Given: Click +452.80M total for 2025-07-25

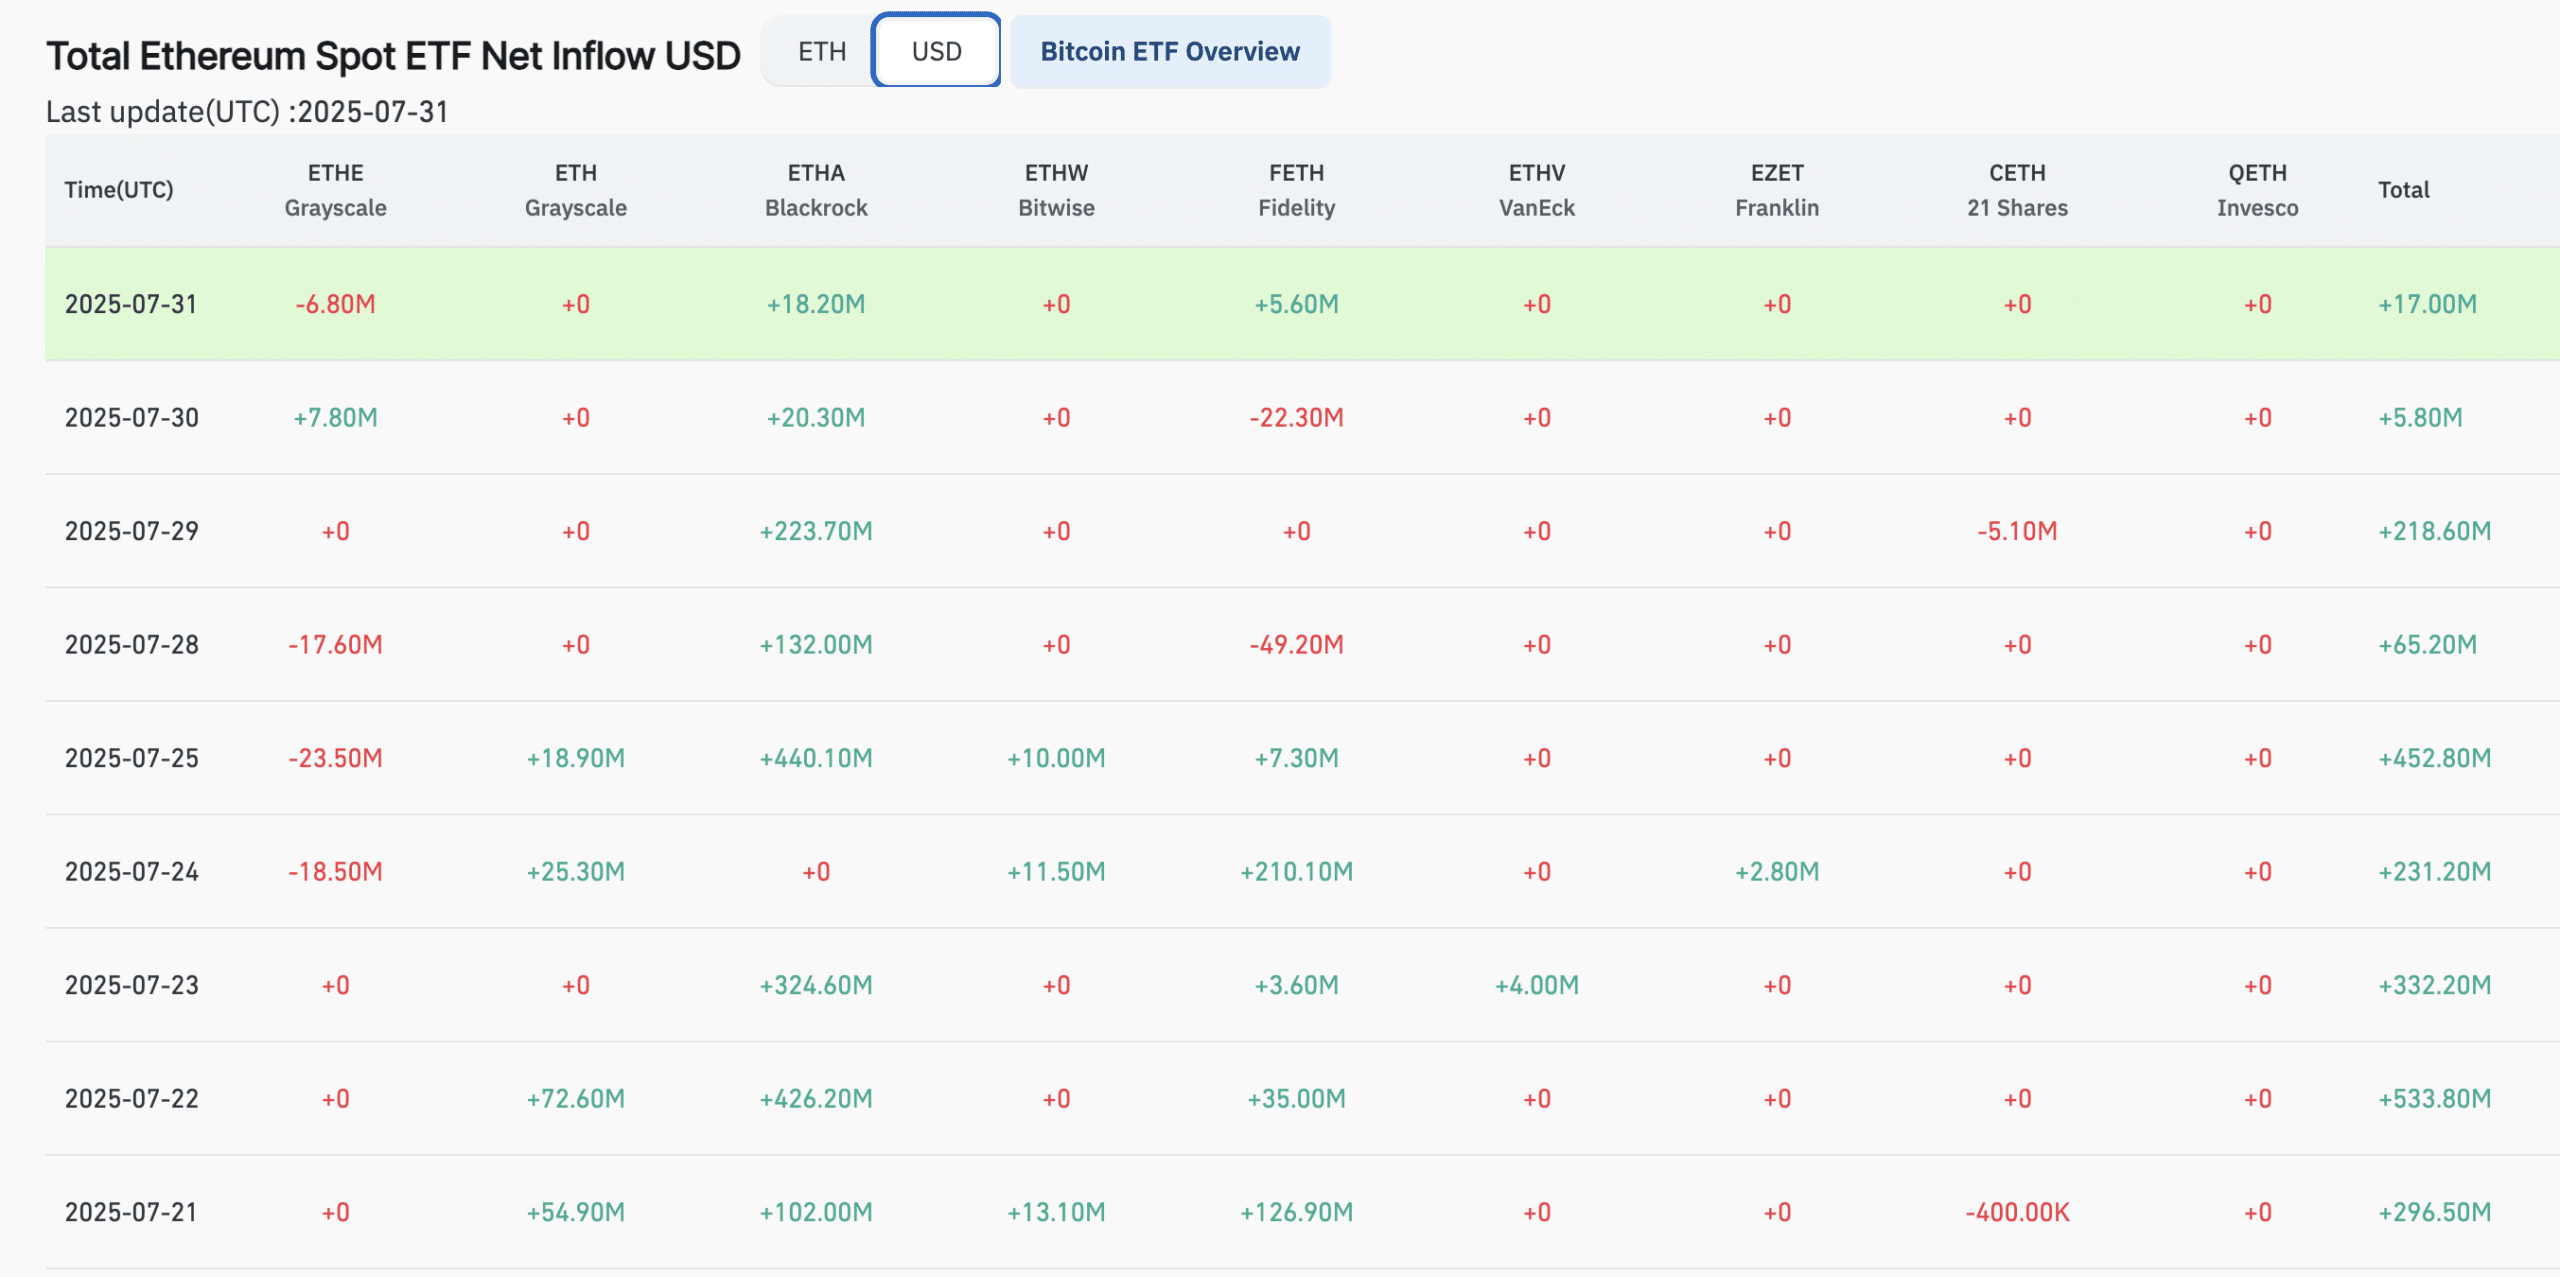Looking at the screenshot, I should (x=2434, y=758).
